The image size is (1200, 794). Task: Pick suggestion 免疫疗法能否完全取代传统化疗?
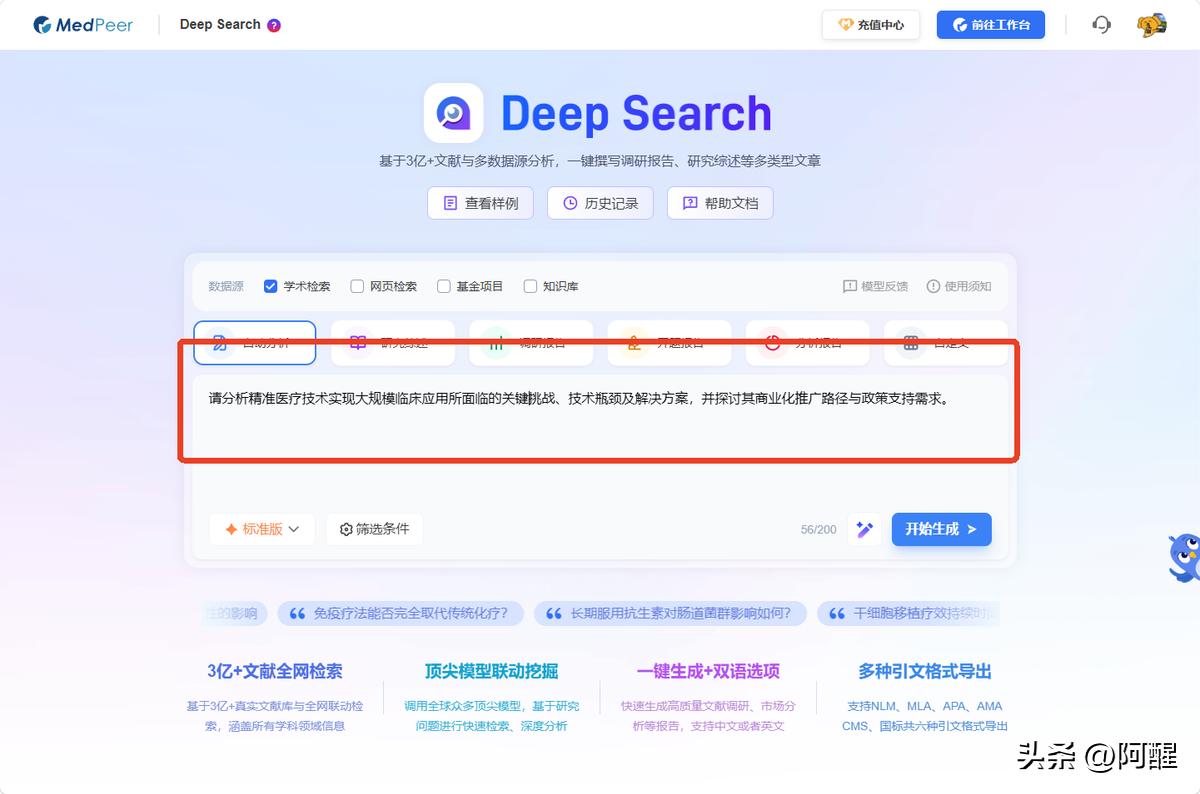pos(400,613)
